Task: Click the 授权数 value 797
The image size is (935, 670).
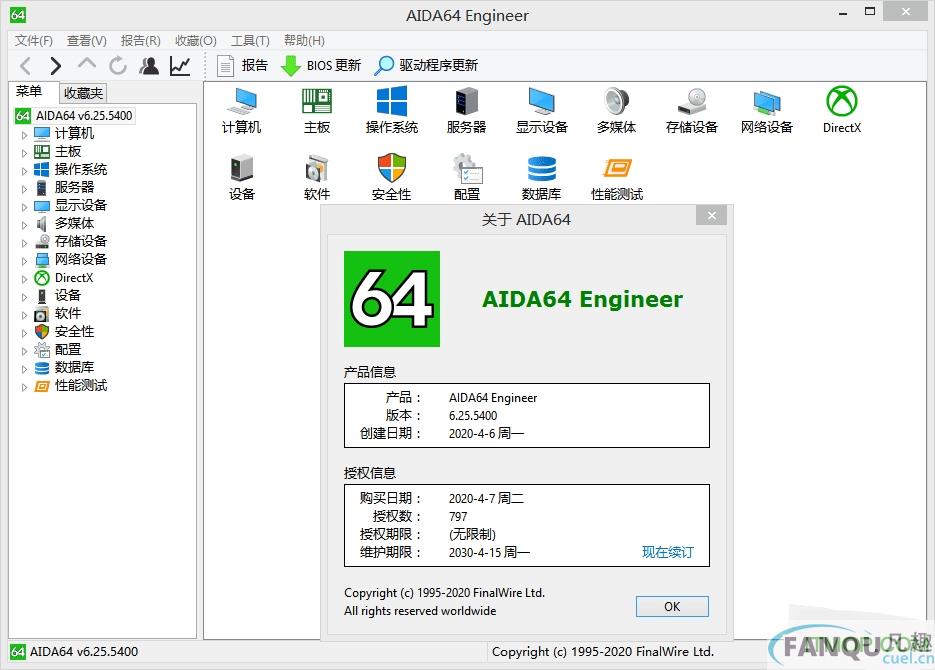Action: (x=458, y=516)
